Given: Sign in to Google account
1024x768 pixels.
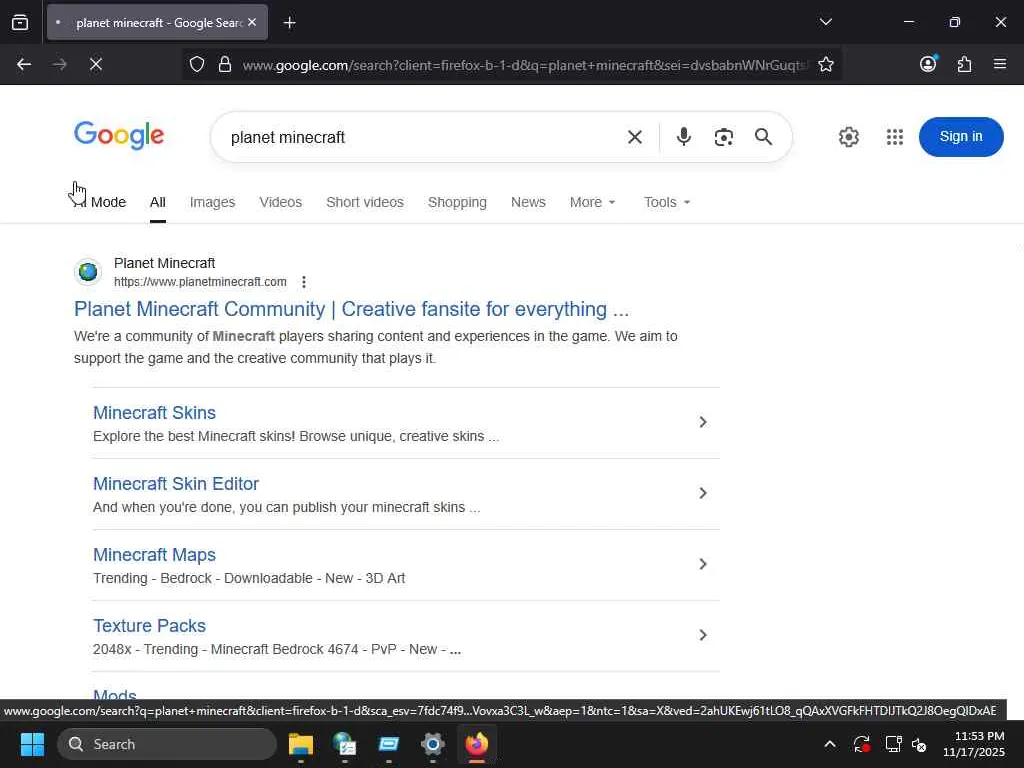Looking at the screenshot, I should coord(961,136).
